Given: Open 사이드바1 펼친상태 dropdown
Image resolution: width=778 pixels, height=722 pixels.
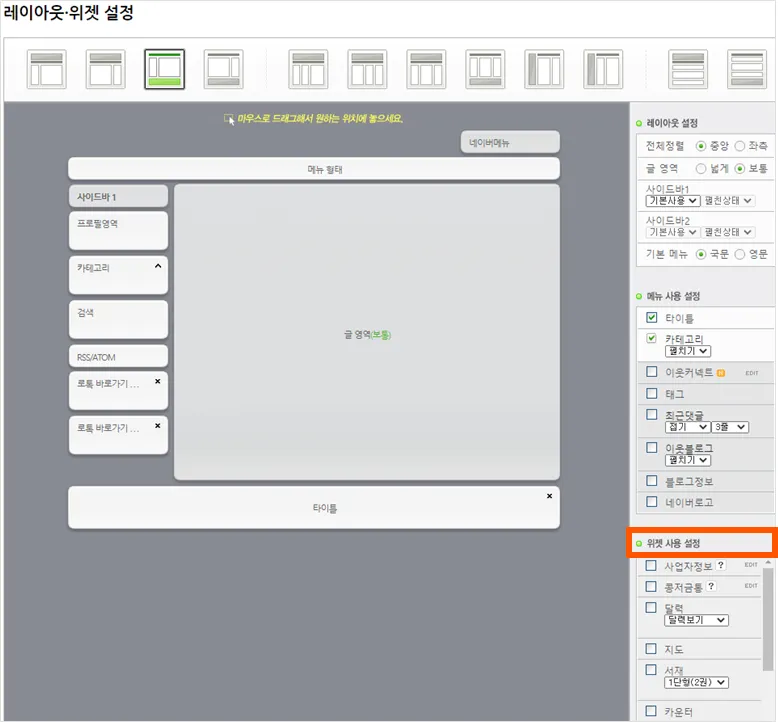Looking at the screenshot, I should 728,200.
